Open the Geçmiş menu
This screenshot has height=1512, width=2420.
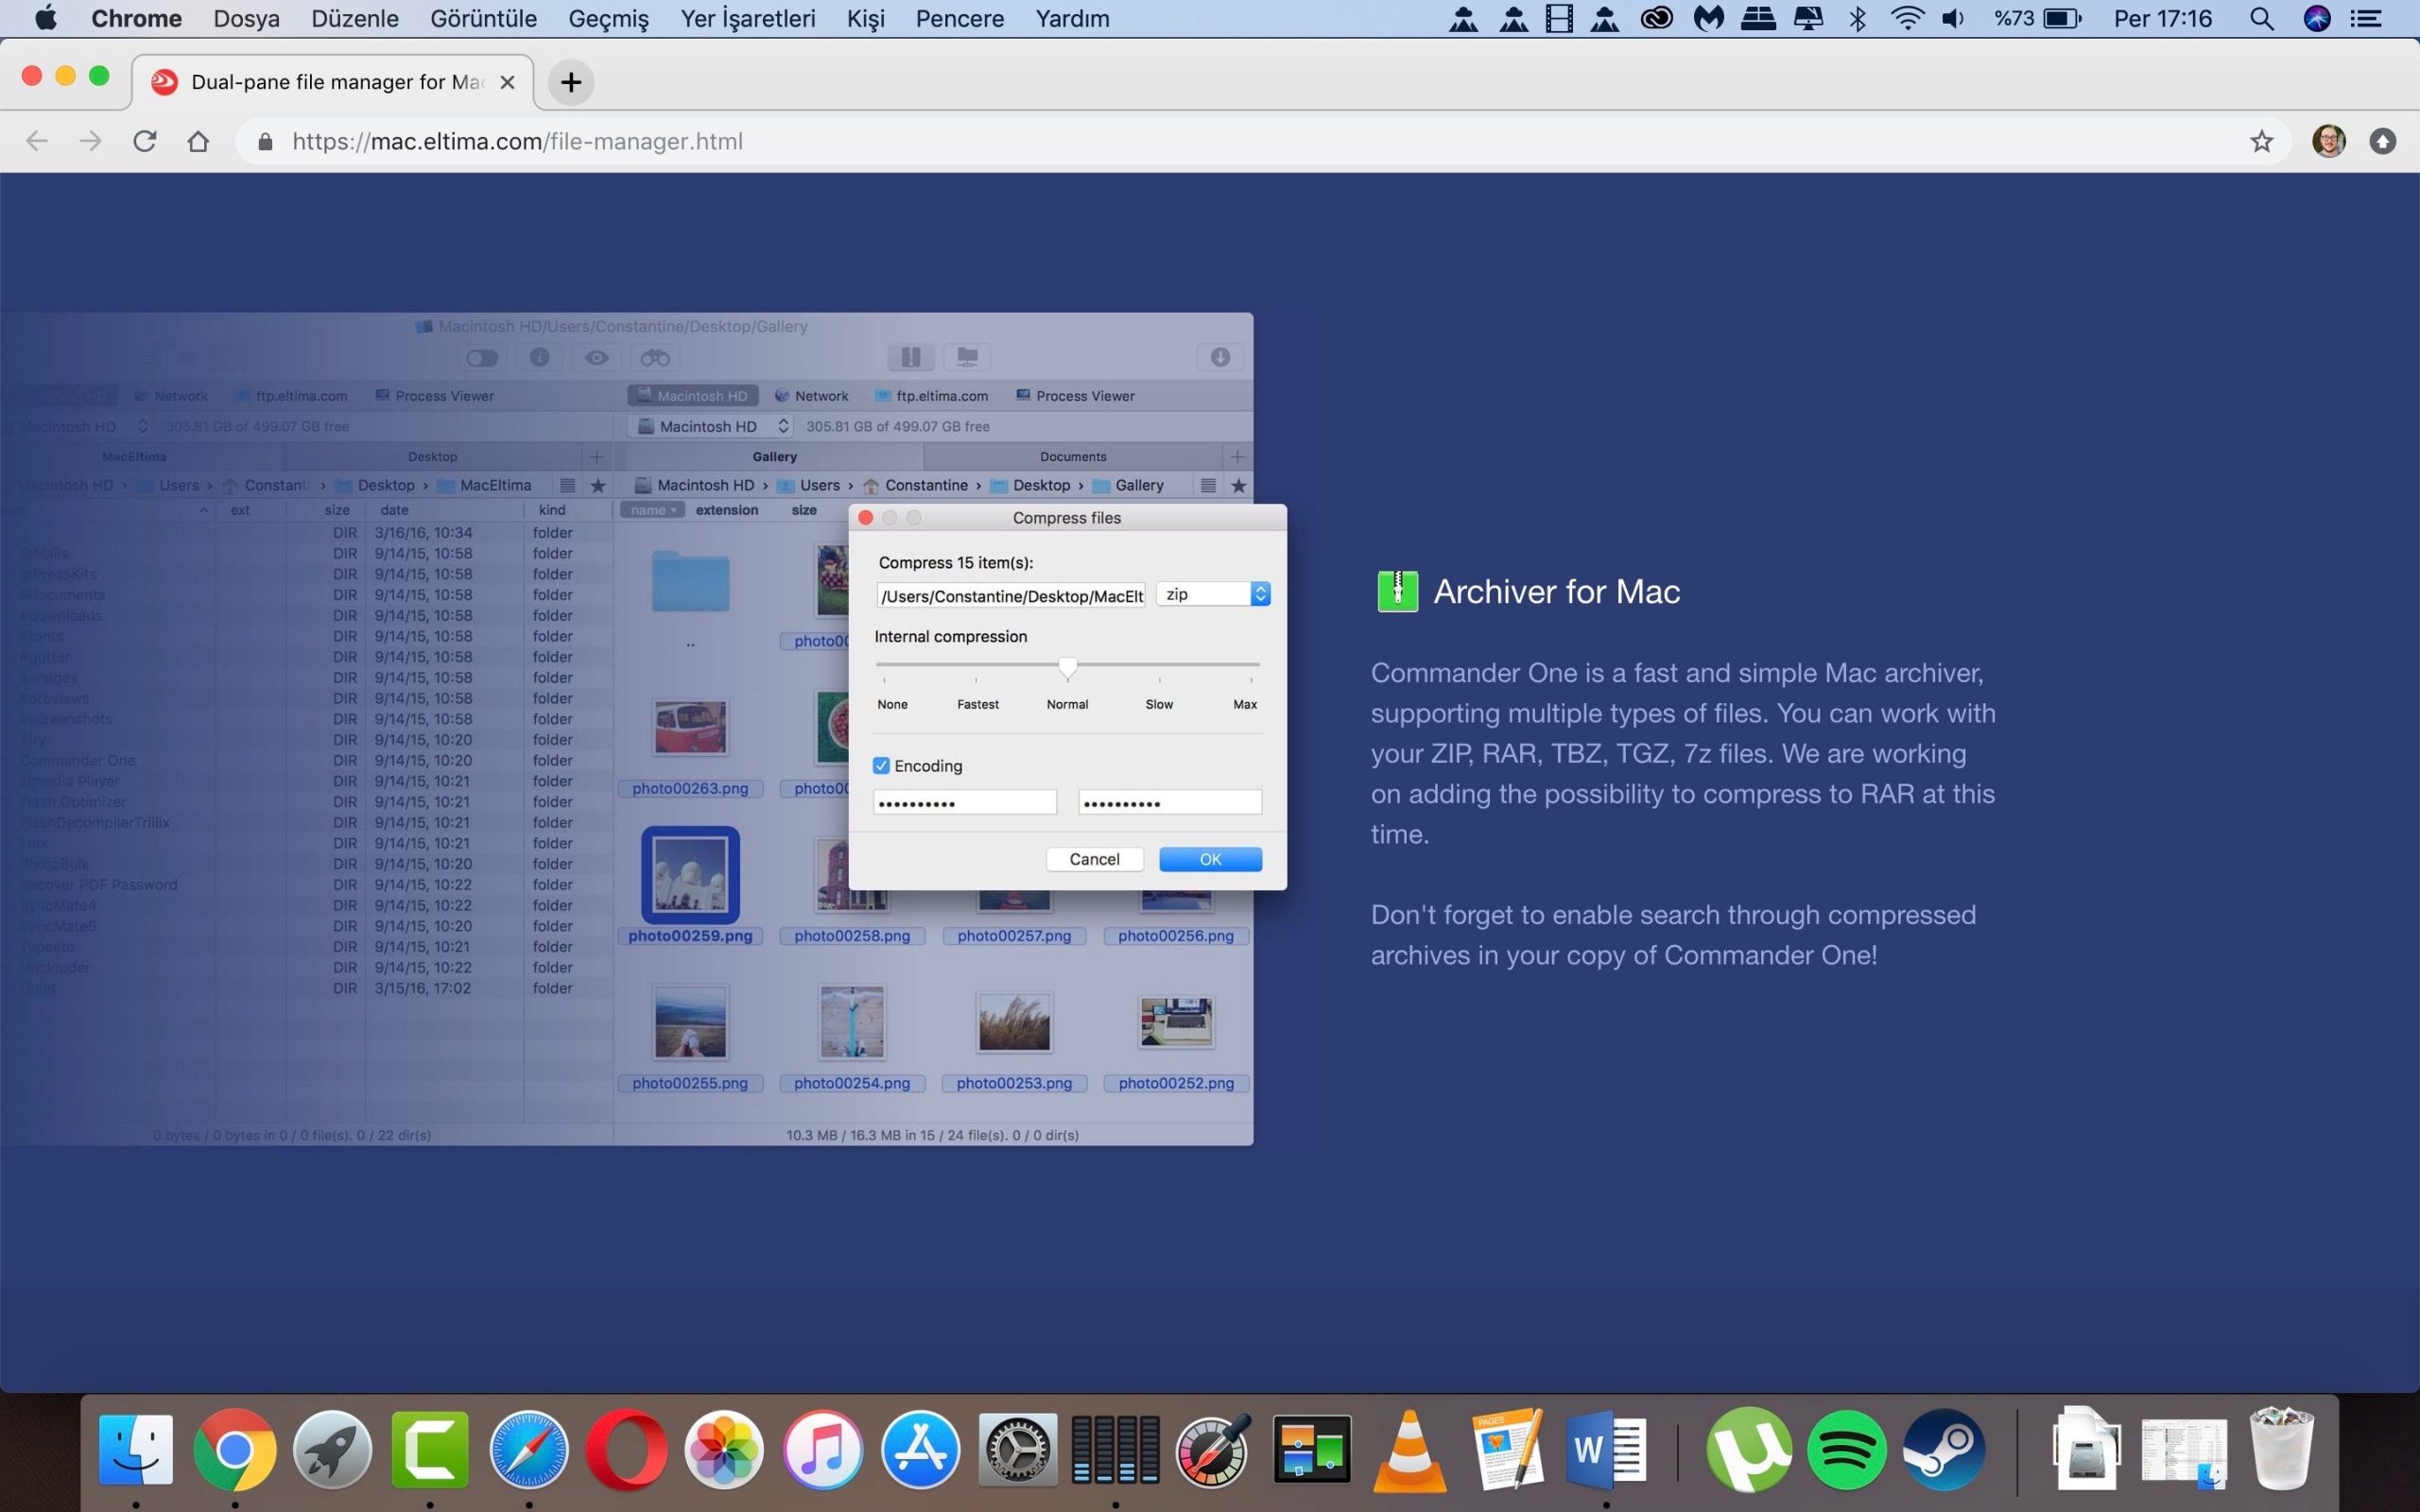click(x=608, y=19)
